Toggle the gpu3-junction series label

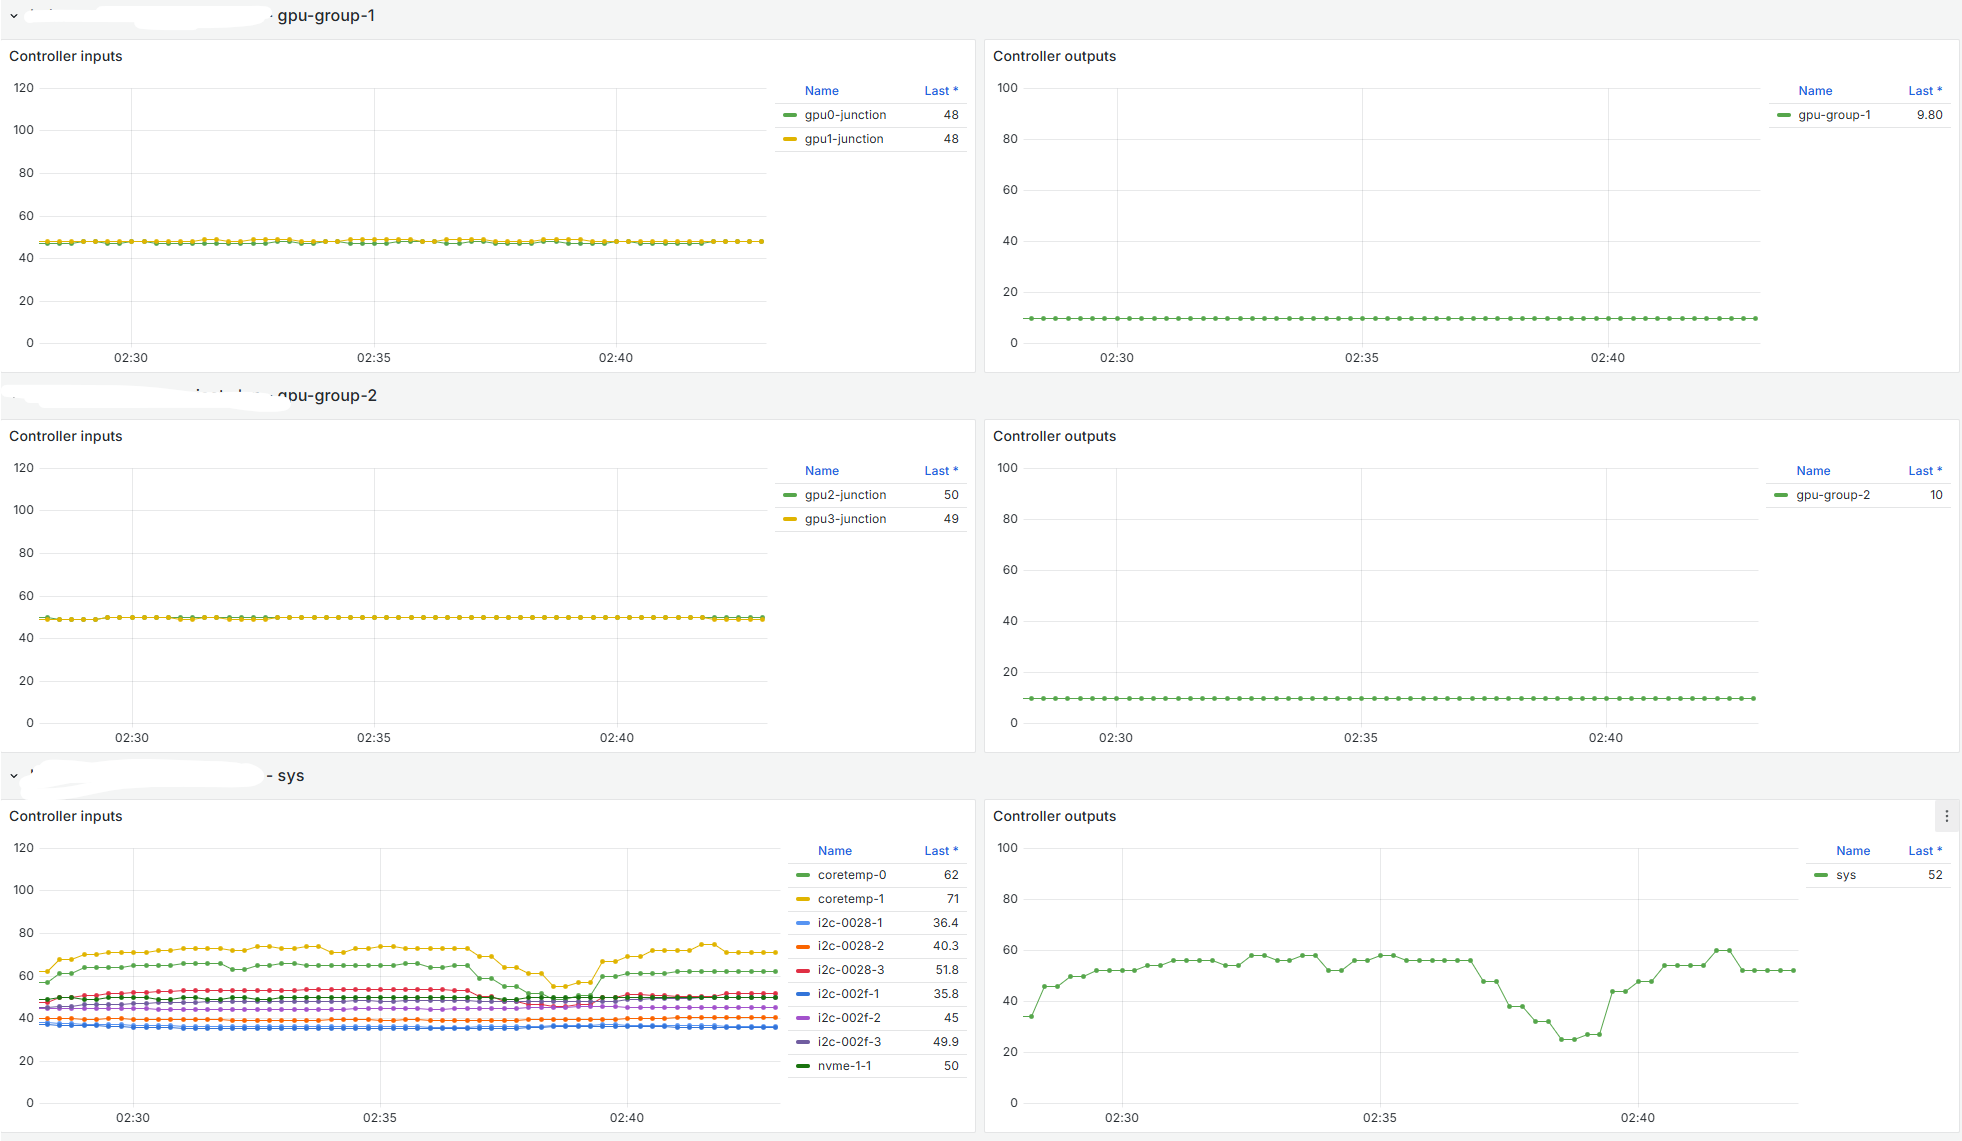pos(845,519)
